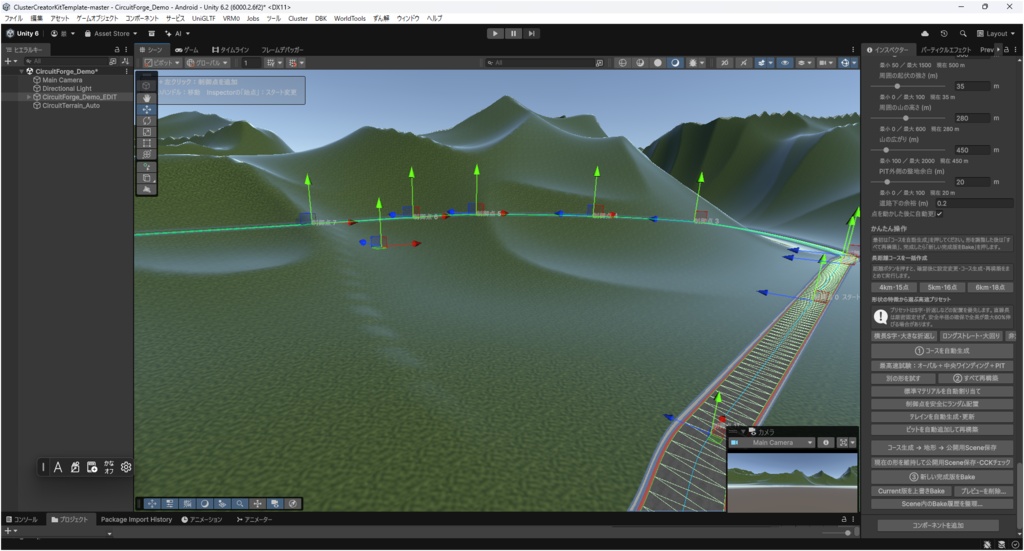Viewport: 1024px width, 551px height.
Task: Click the ②すべて再構築 button
Action: click(x=976, y=378)
